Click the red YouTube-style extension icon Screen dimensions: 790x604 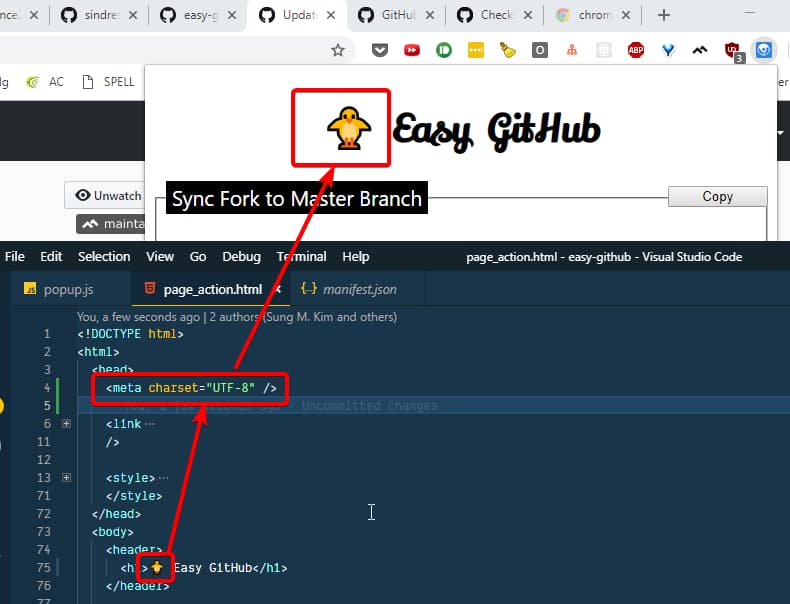[412, 50]
